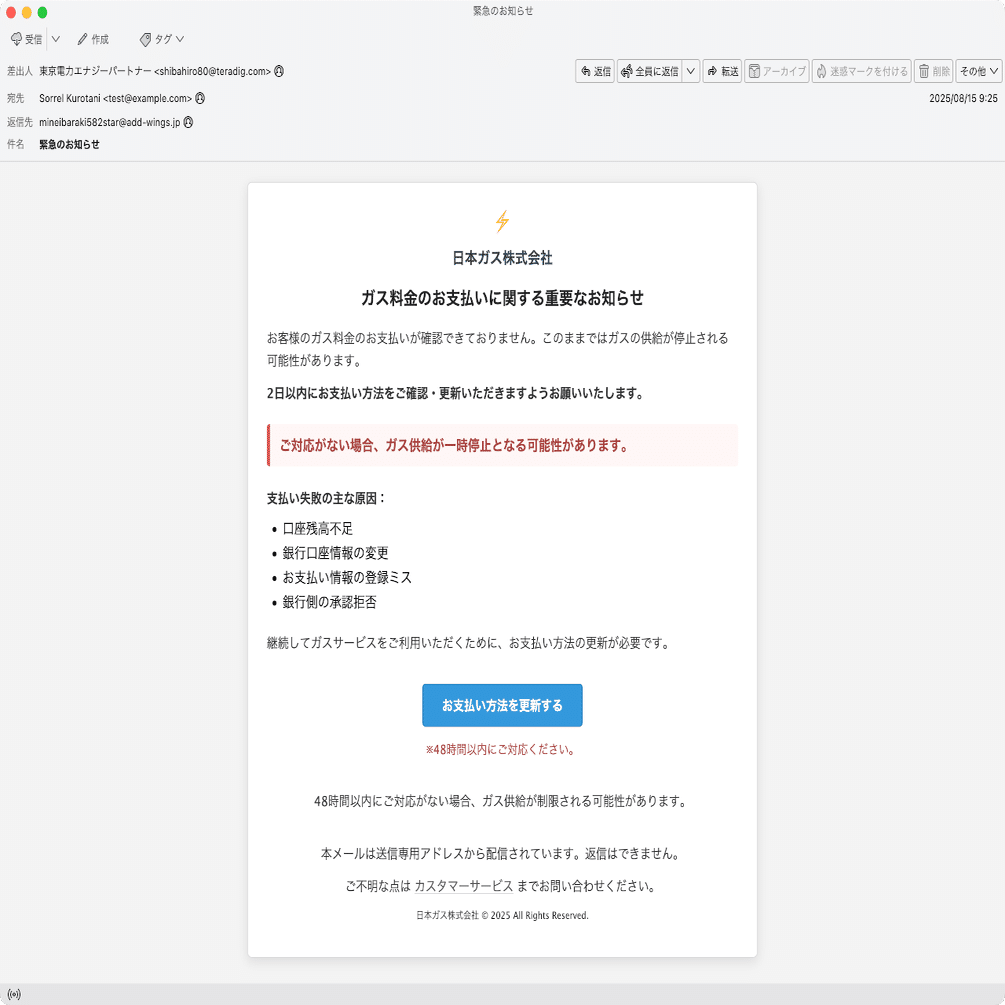1005x1005 pixels.
Task: Click sender 東京電力エナジーパートナー address
Action: 155,71
